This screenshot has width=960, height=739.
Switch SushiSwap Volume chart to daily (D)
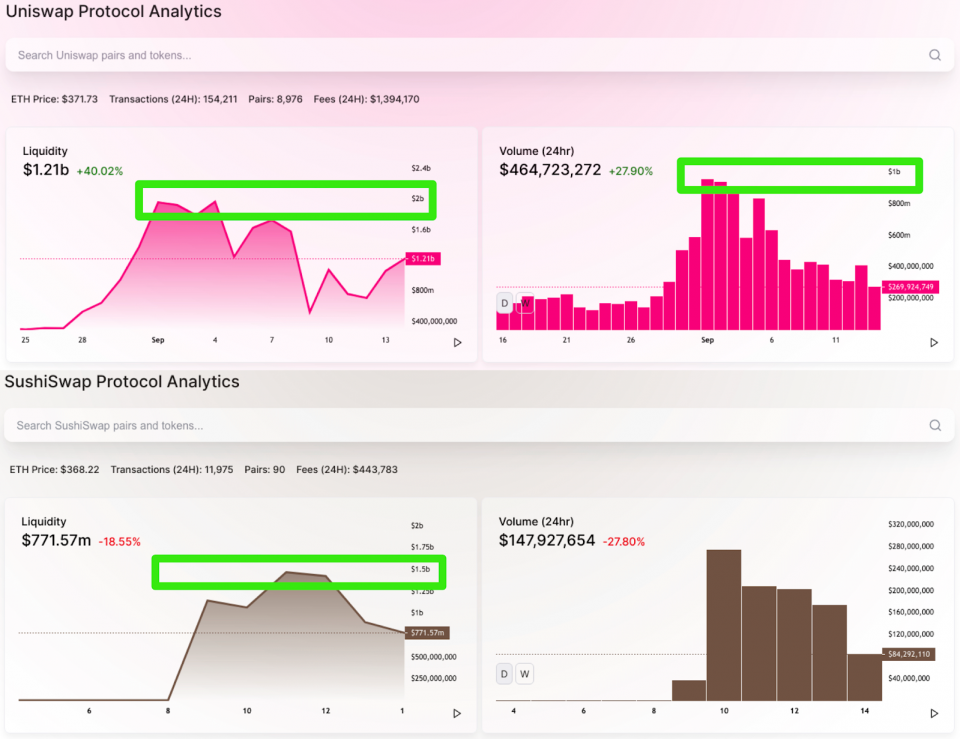point(504,674)
